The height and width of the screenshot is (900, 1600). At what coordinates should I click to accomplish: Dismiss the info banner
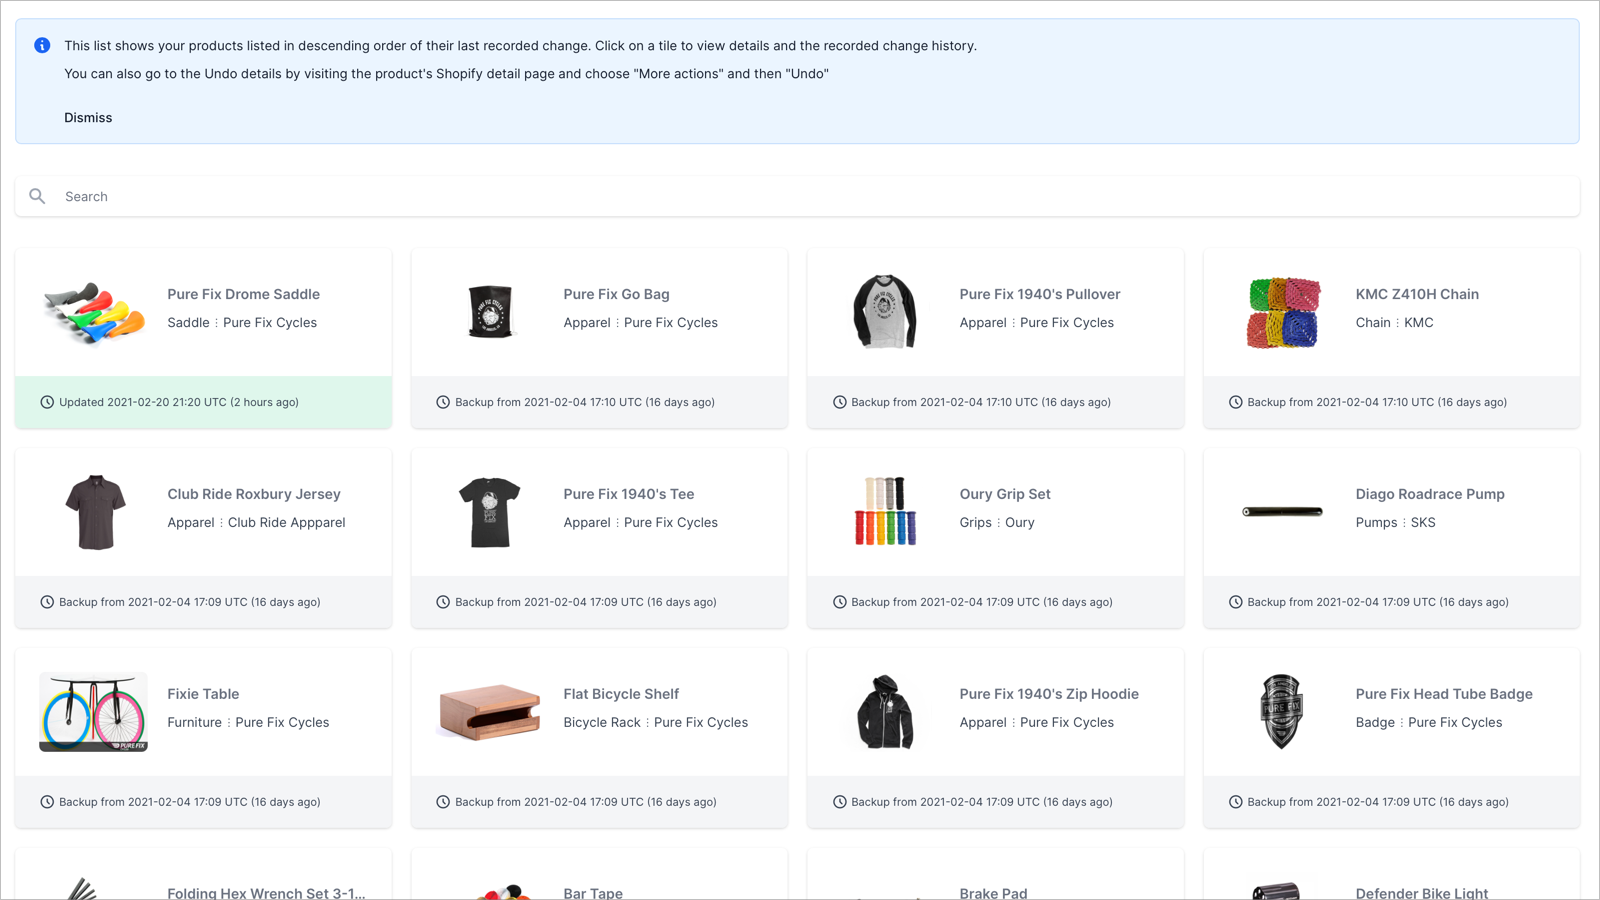click(88, 117)
